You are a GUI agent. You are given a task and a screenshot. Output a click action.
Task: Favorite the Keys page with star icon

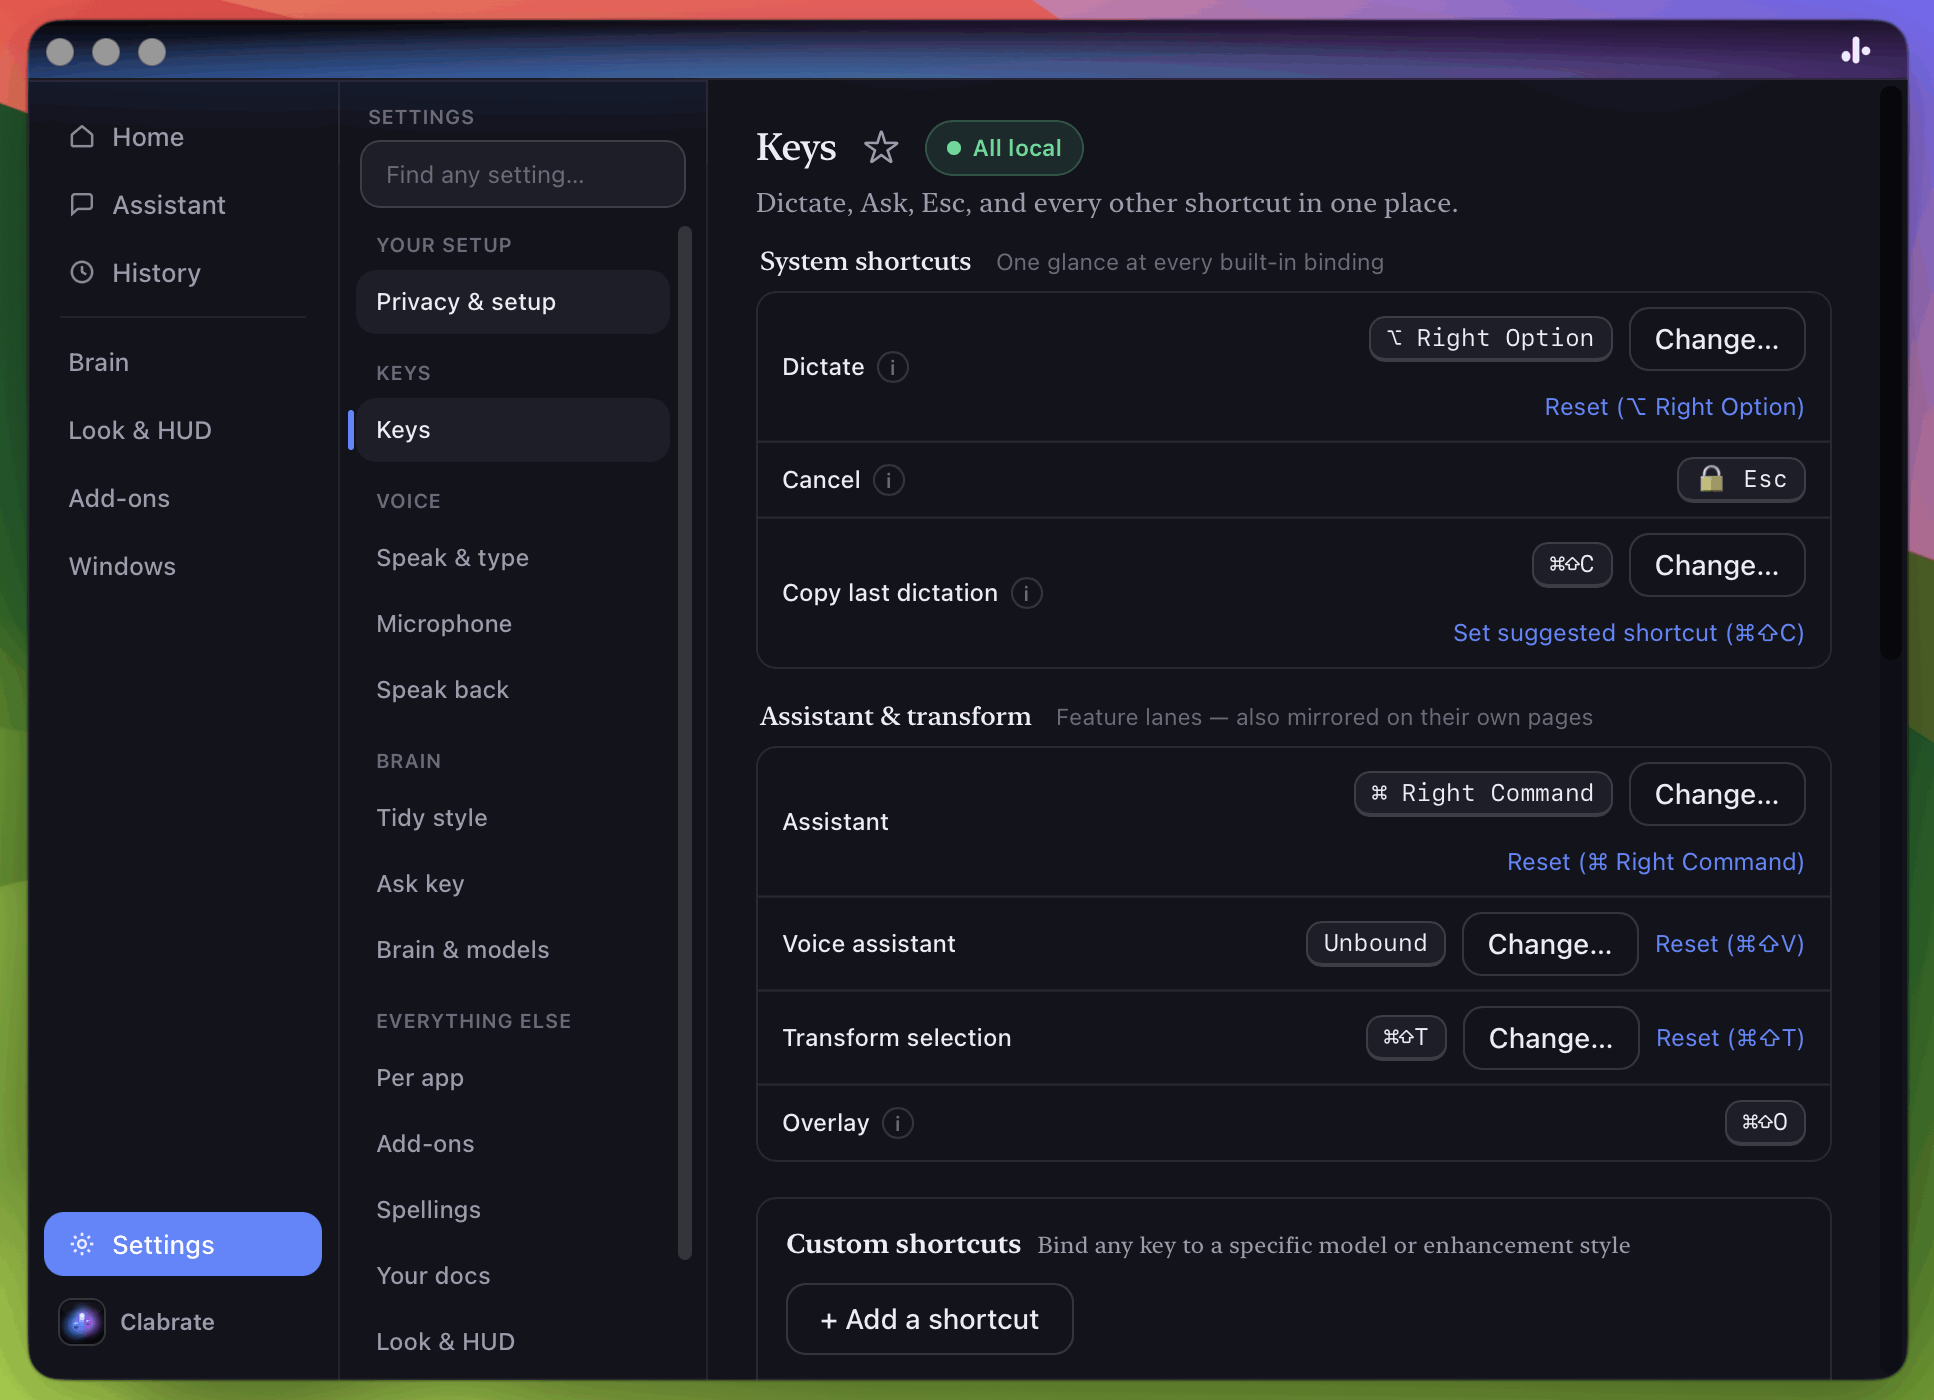tap(881, 148)
